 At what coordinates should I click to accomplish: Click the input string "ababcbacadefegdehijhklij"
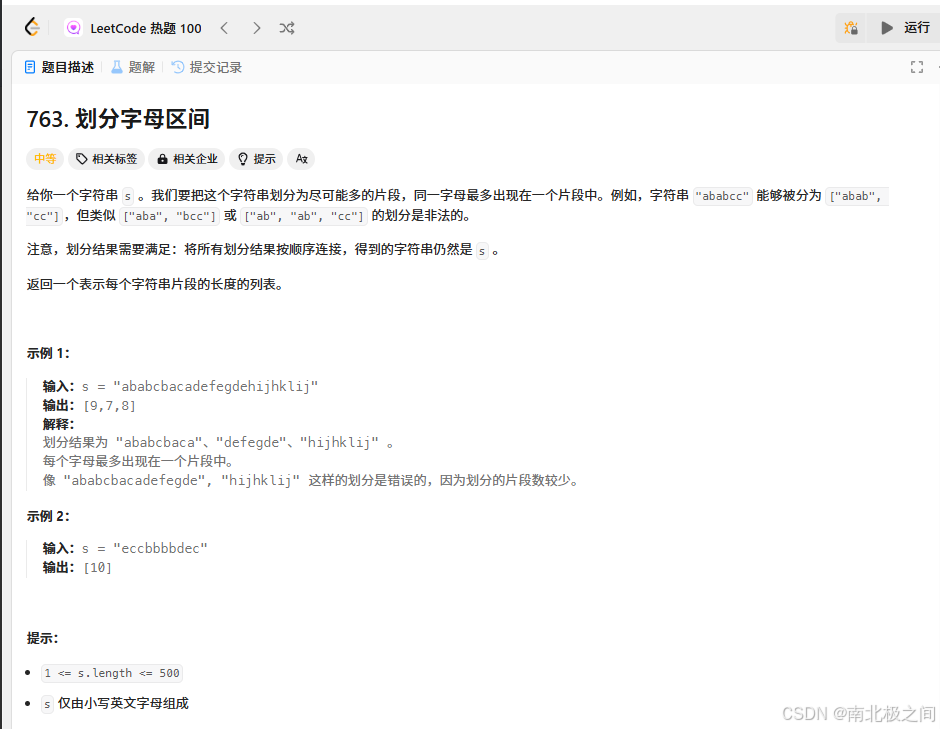click(x=215, y=387)
